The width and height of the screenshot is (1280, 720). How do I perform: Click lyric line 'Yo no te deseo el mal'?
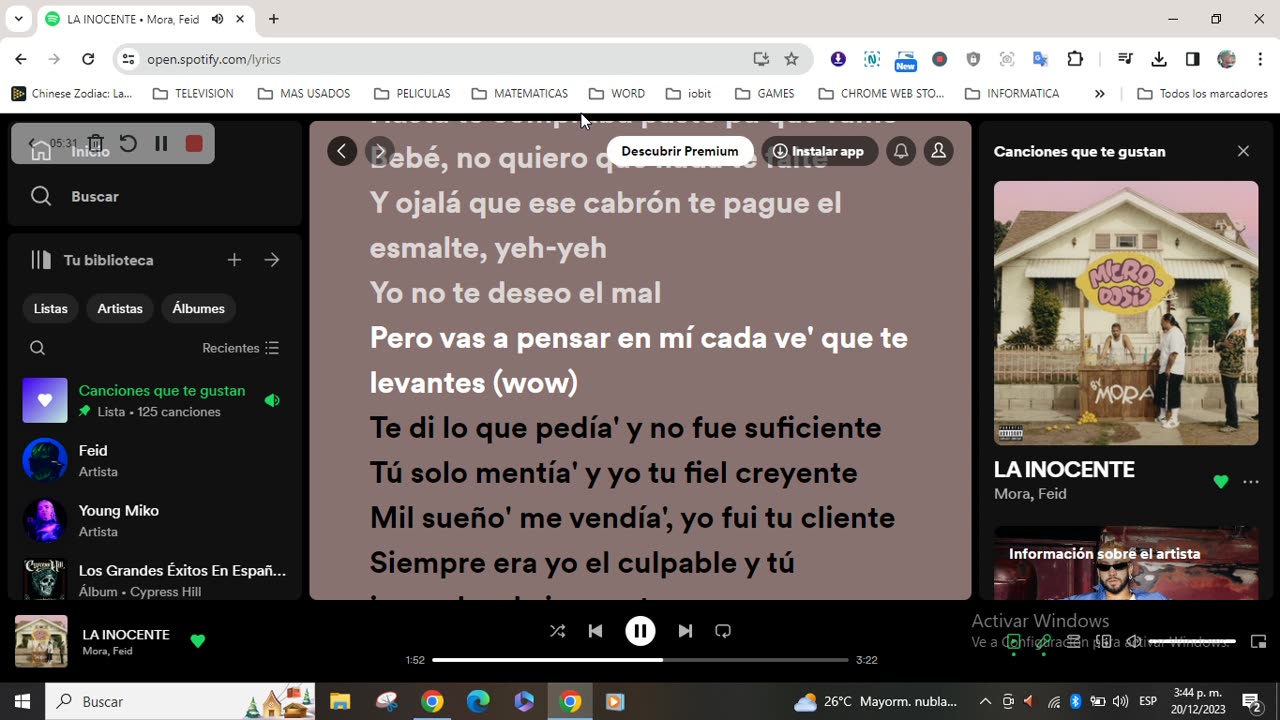click(x=515, y=292)
